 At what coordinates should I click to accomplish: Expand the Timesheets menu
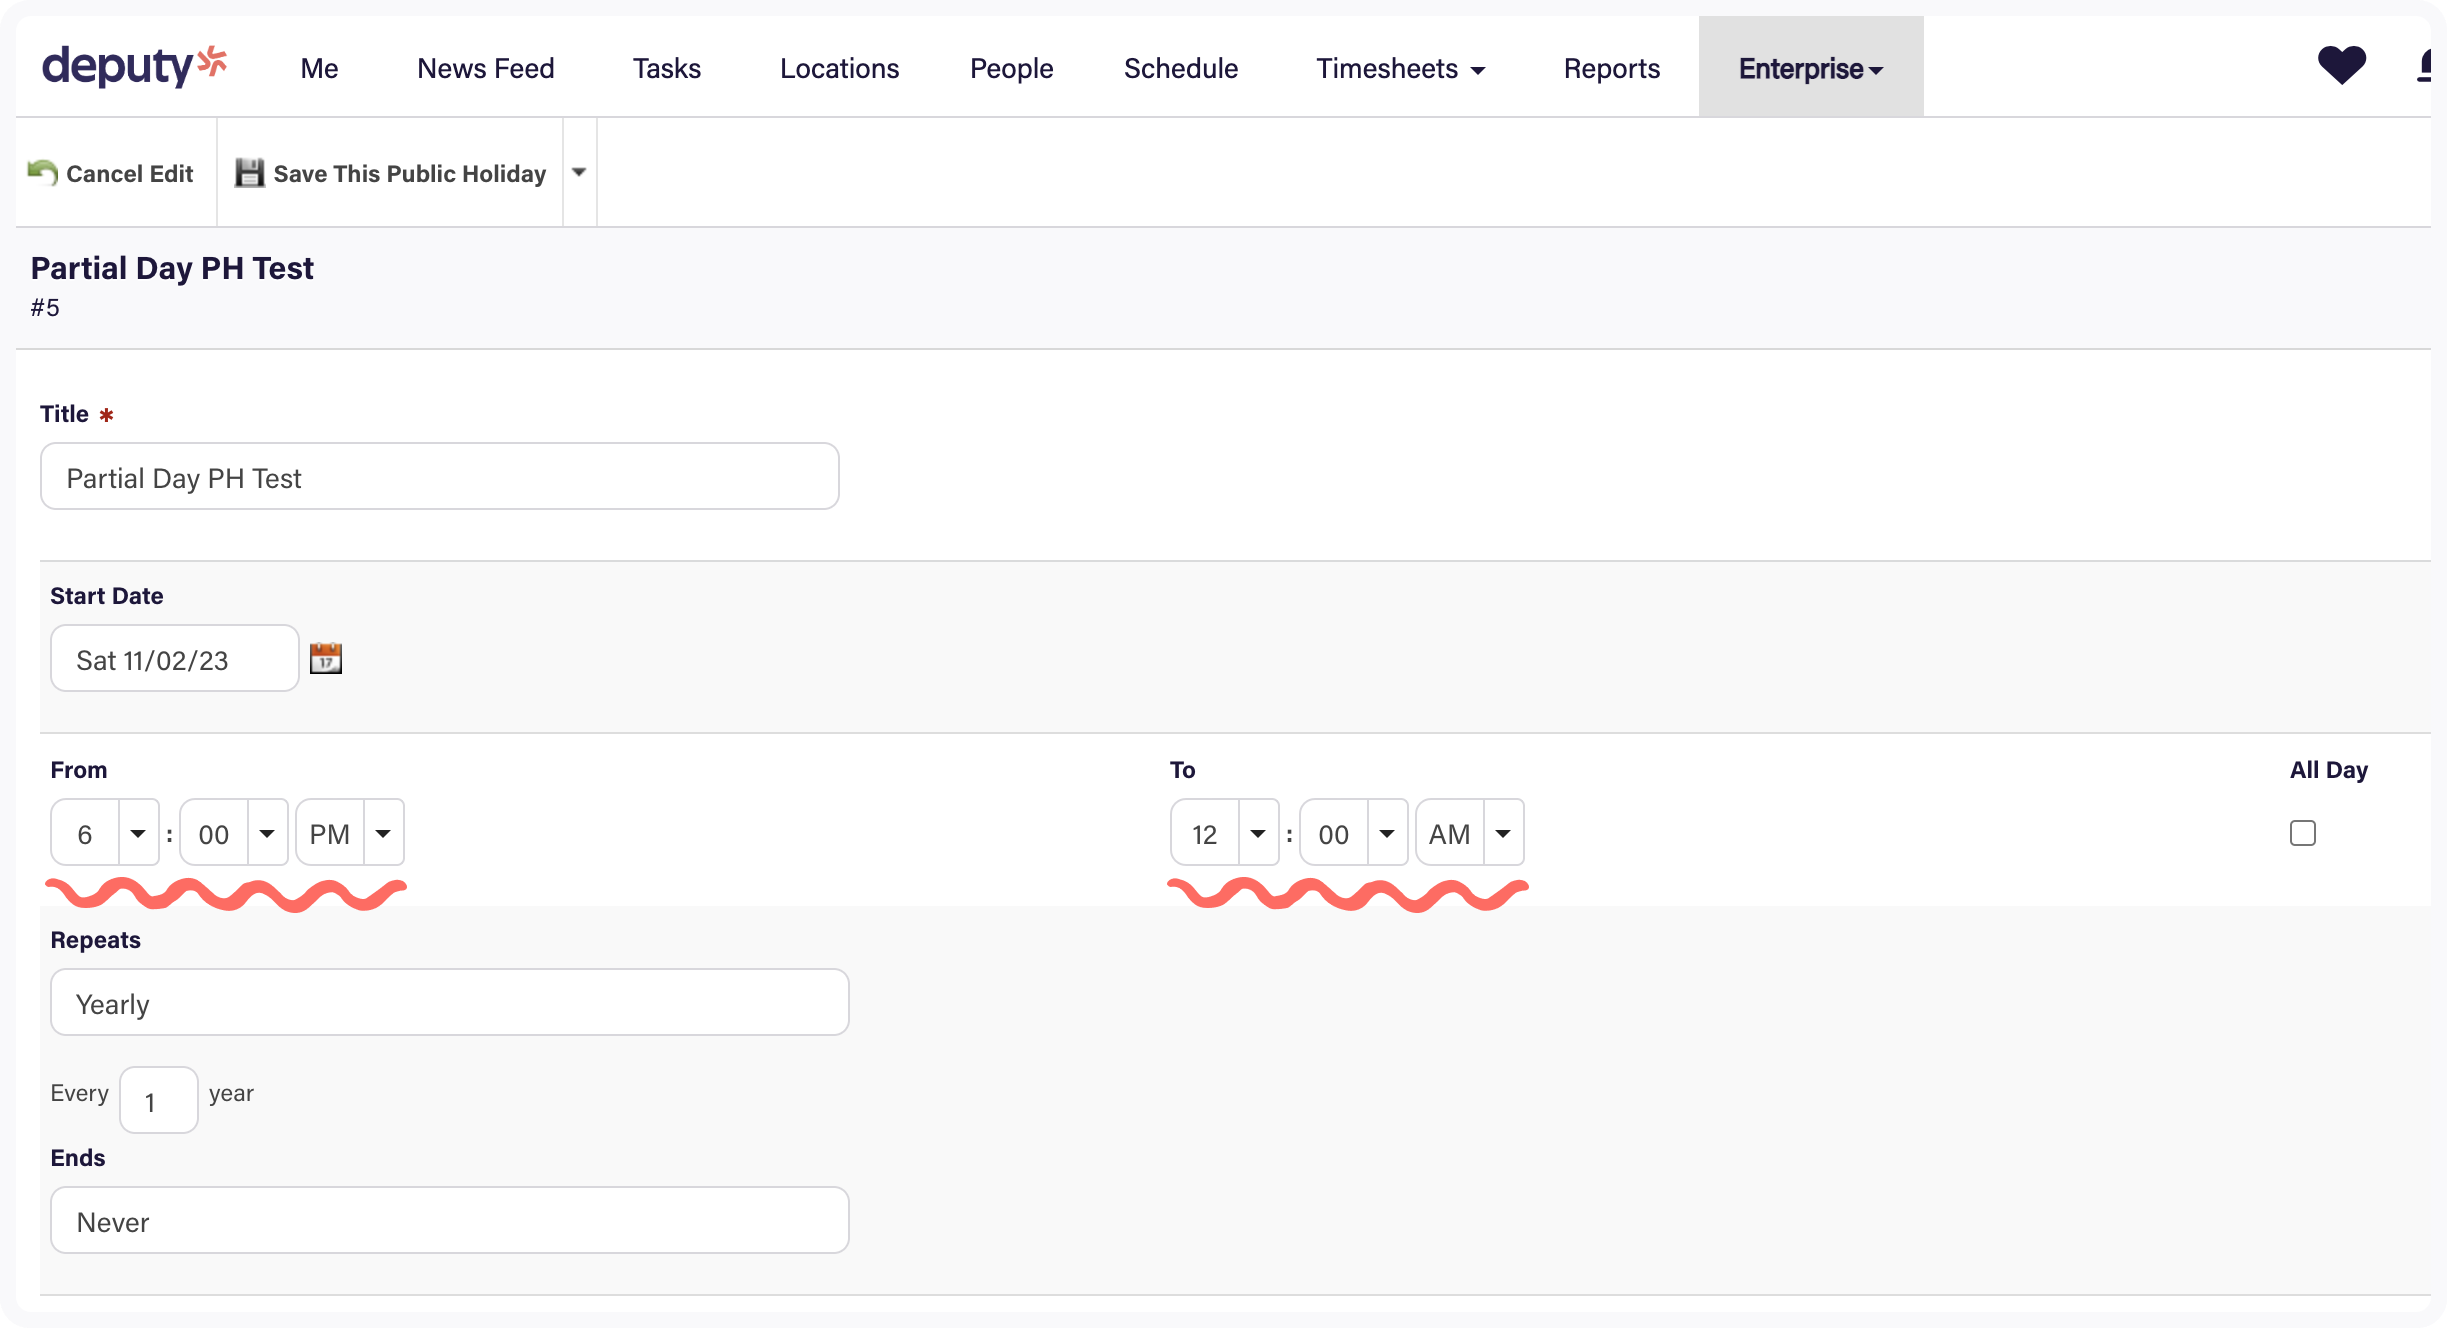[x=1400, y=68]
